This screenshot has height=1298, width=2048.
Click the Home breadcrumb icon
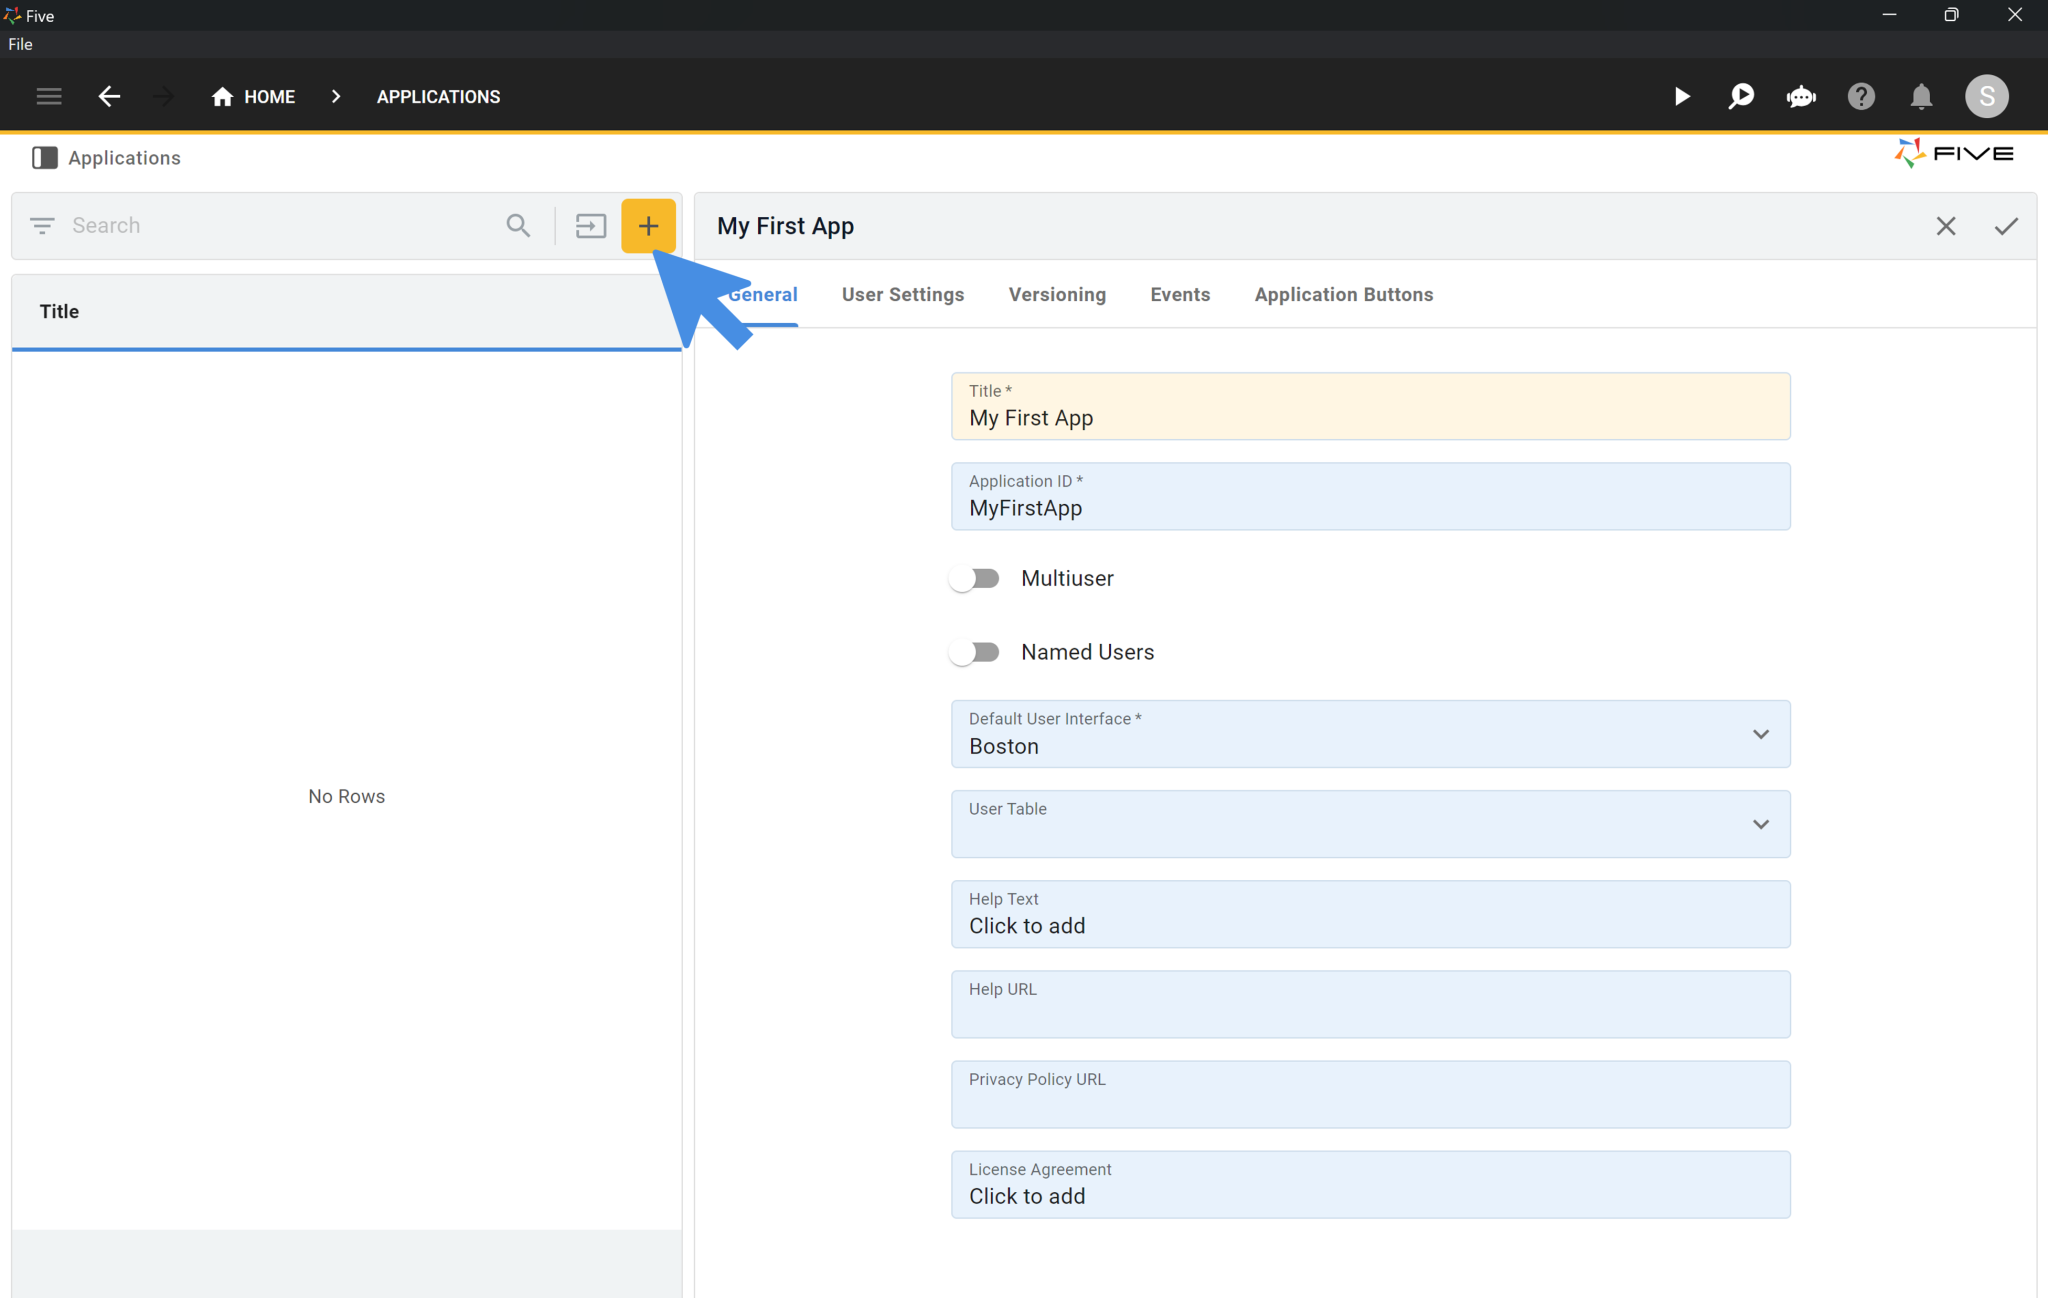click(x=221, y=96)
